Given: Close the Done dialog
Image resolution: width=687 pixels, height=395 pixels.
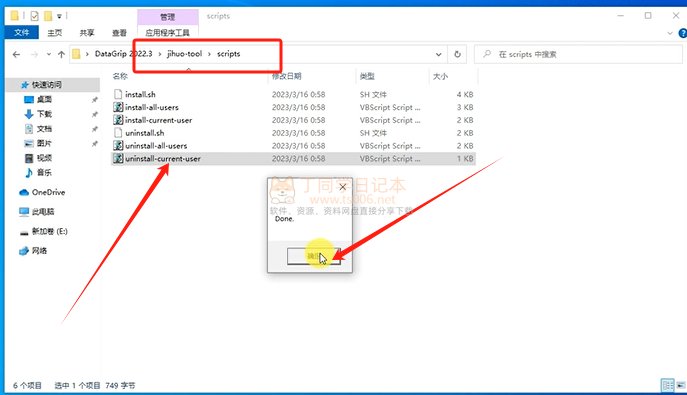Looking at the screenshot, I should [343, 187].
